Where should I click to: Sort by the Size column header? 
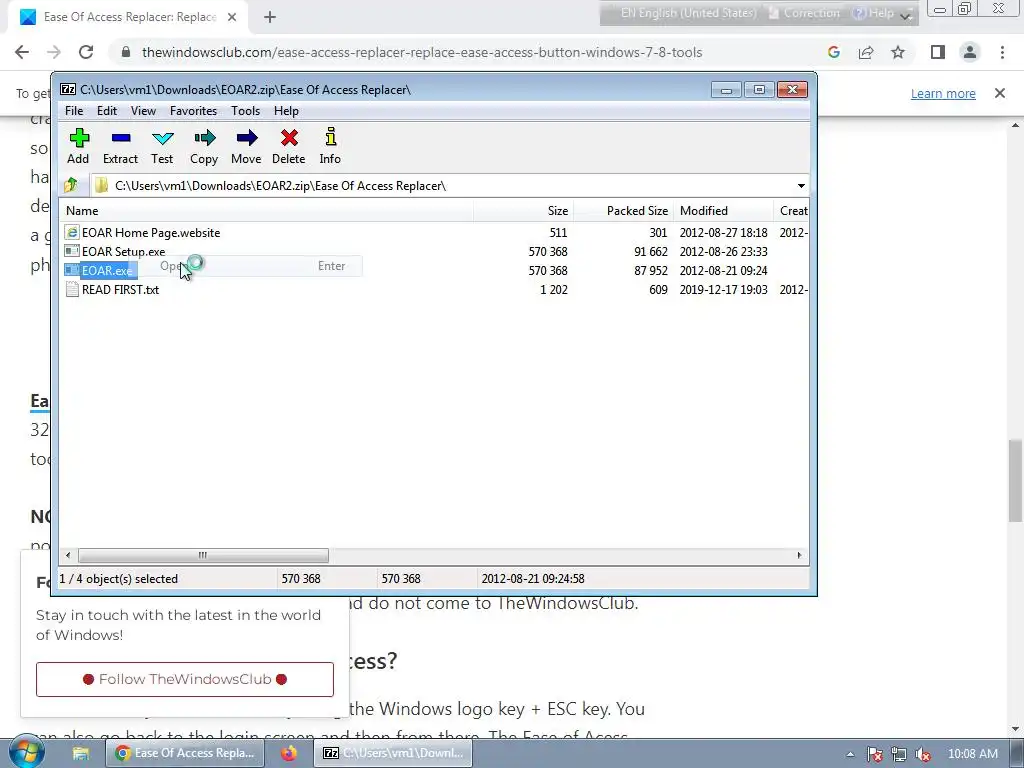[524, 211]
